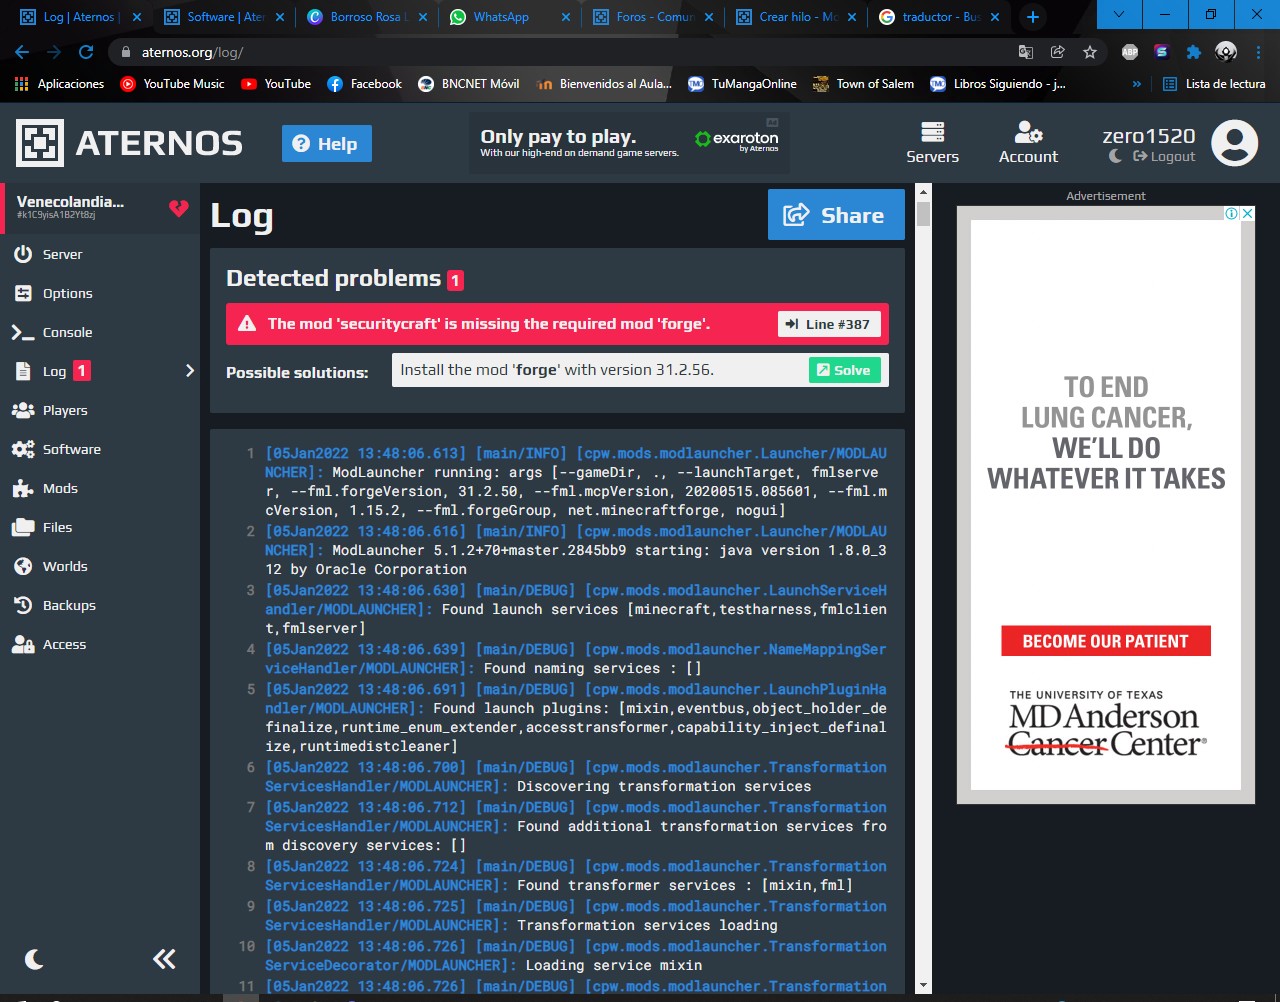Click the share page icon in address bar
1280x1002 pixels.
point(1058,52)
